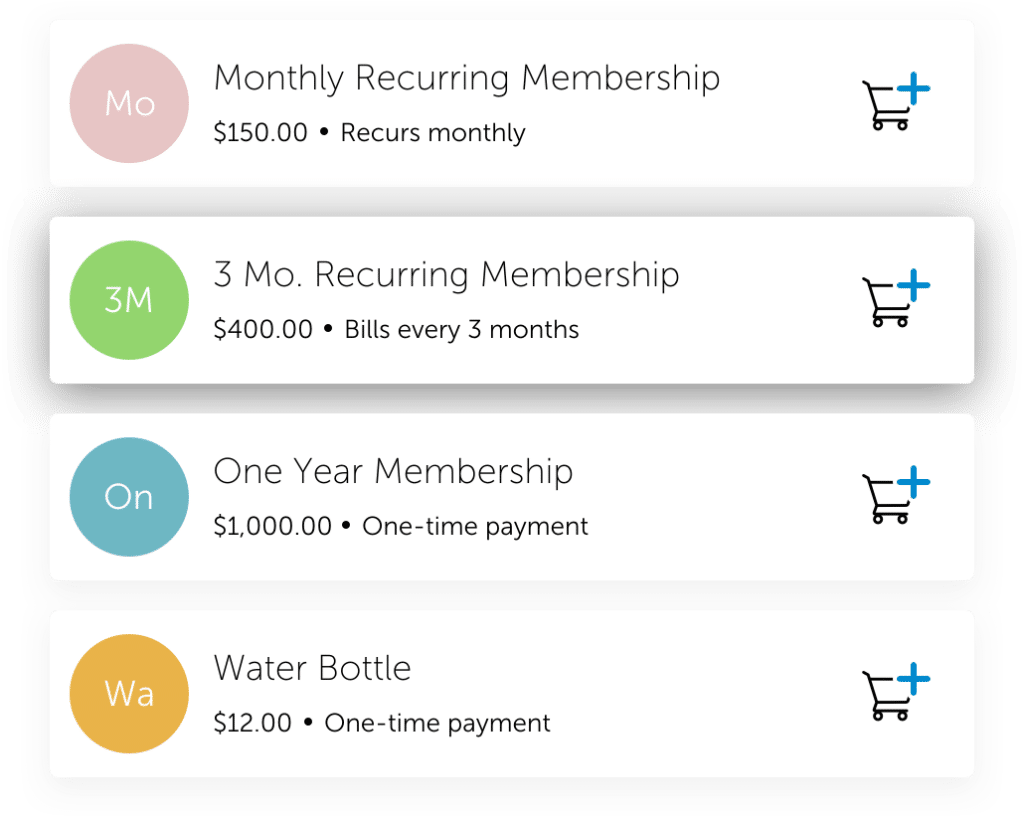Add 3 Mo. Recurring Membership to cart
Viewport: 1024px width, 817px height.
tap(895, 301)
